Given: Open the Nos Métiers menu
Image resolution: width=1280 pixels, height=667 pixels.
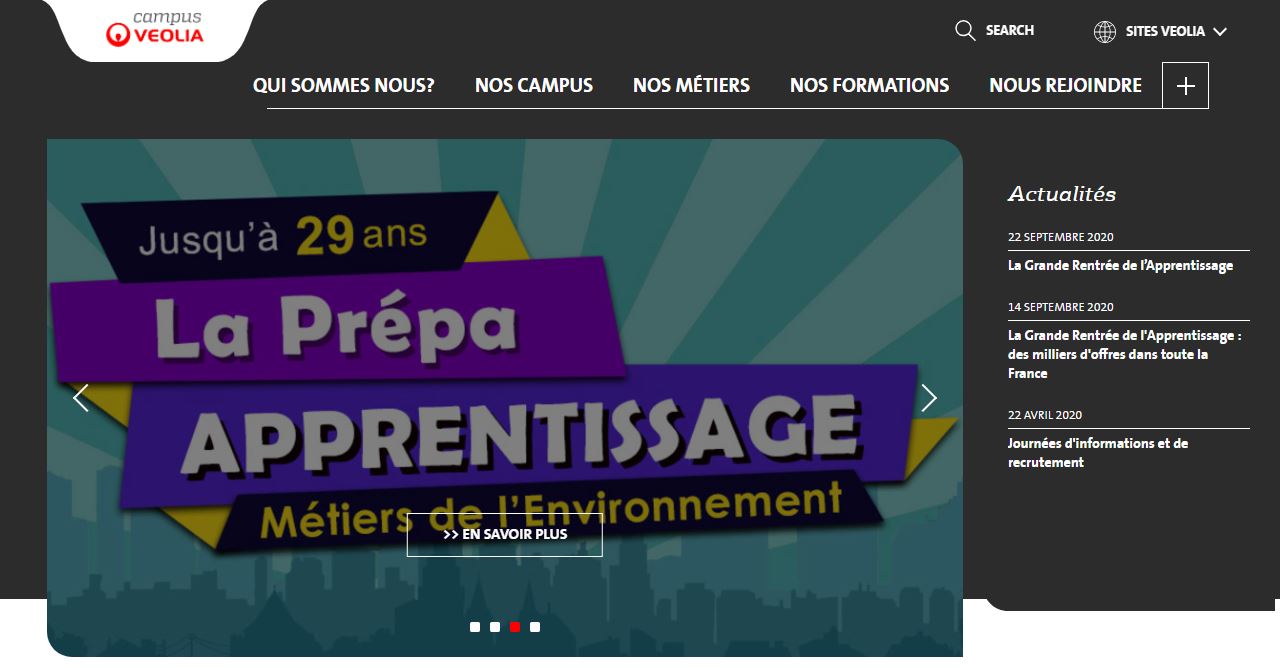Looking at the screenshot, I should 691,85.
